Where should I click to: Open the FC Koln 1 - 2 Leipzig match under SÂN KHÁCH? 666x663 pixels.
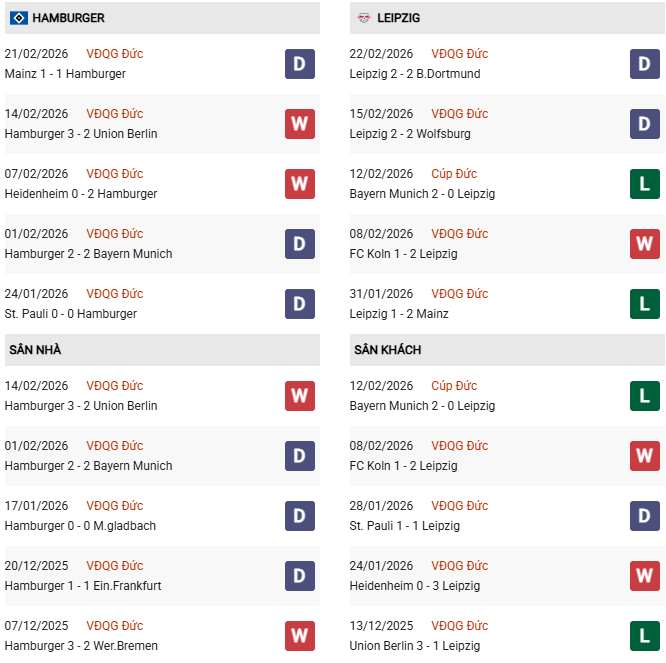[403, 466]
